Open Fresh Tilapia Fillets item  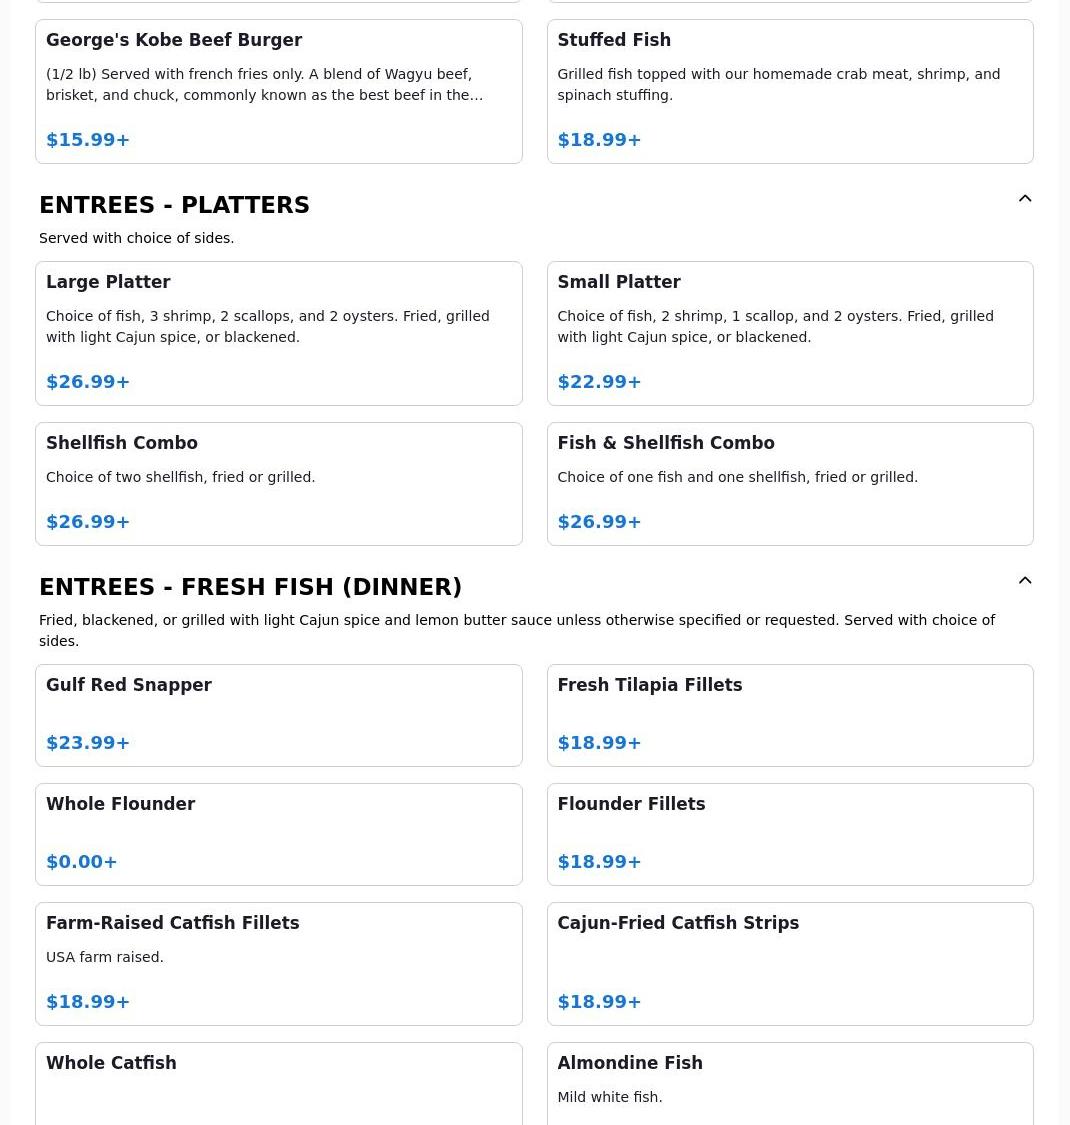789,715
